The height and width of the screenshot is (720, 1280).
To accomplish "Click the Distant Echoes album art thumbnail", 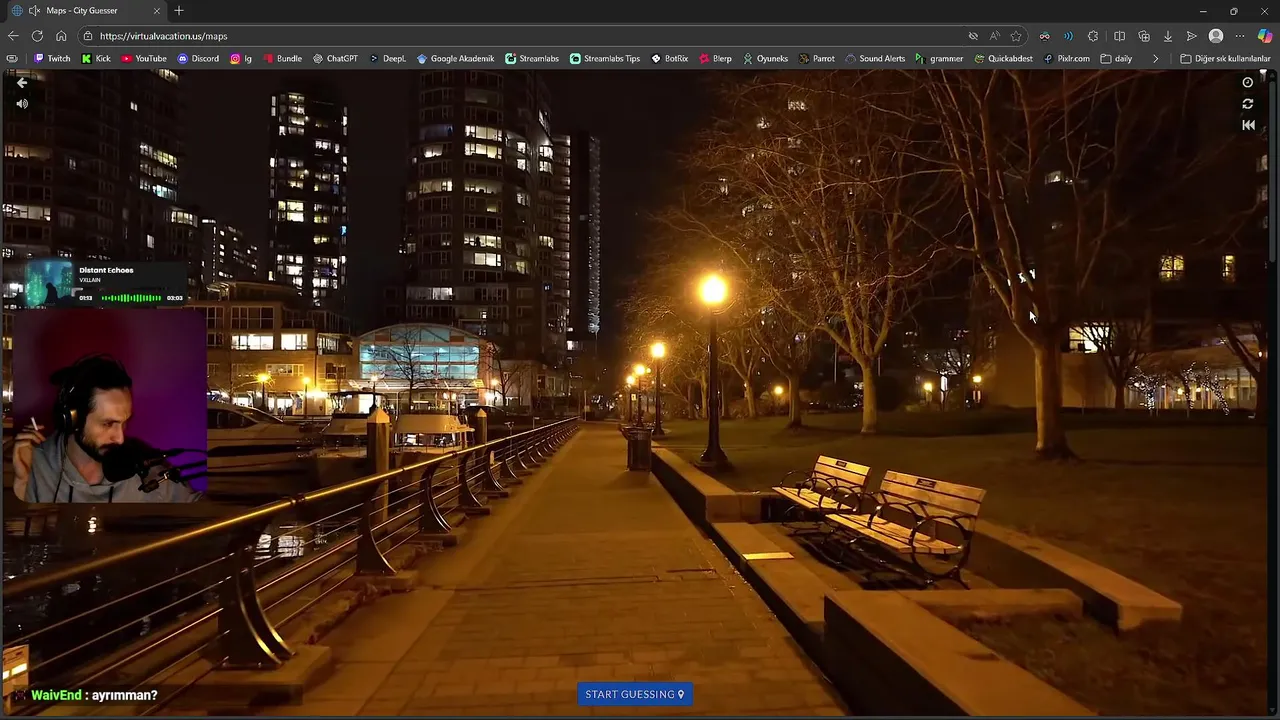I will [50, 283].
